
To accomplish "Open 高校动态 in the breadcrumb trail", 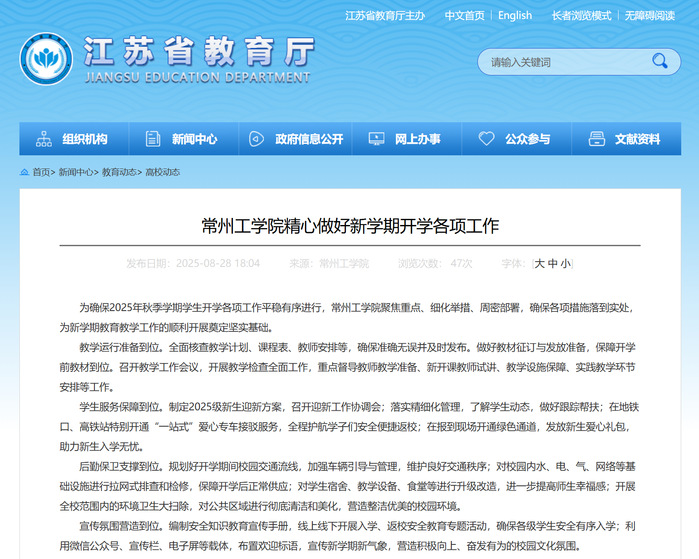I will 163,173.
